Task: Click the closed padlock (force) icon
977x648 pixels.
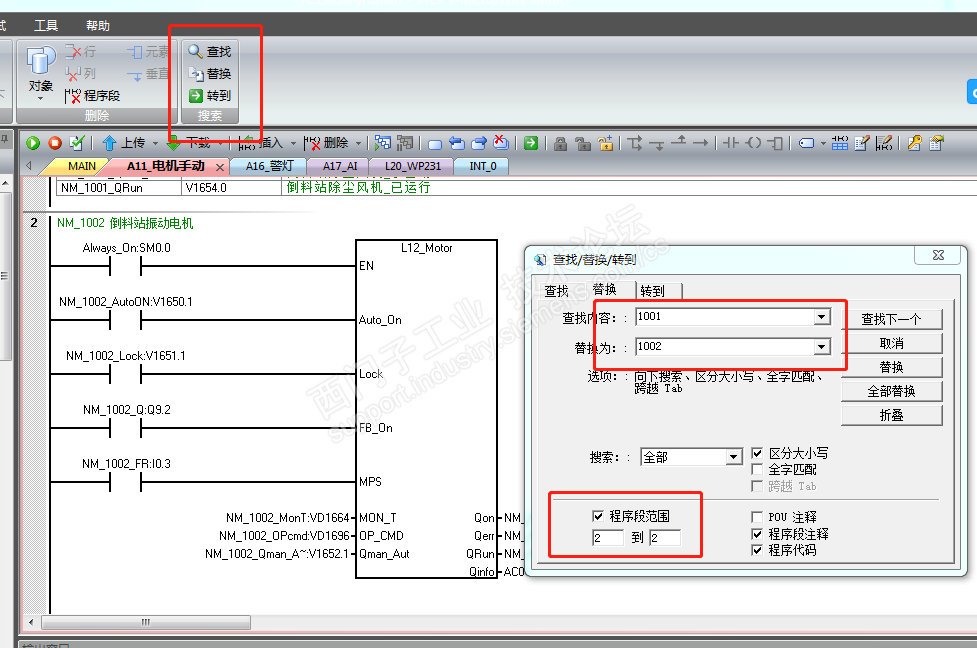Action: (x=560, y=144)
